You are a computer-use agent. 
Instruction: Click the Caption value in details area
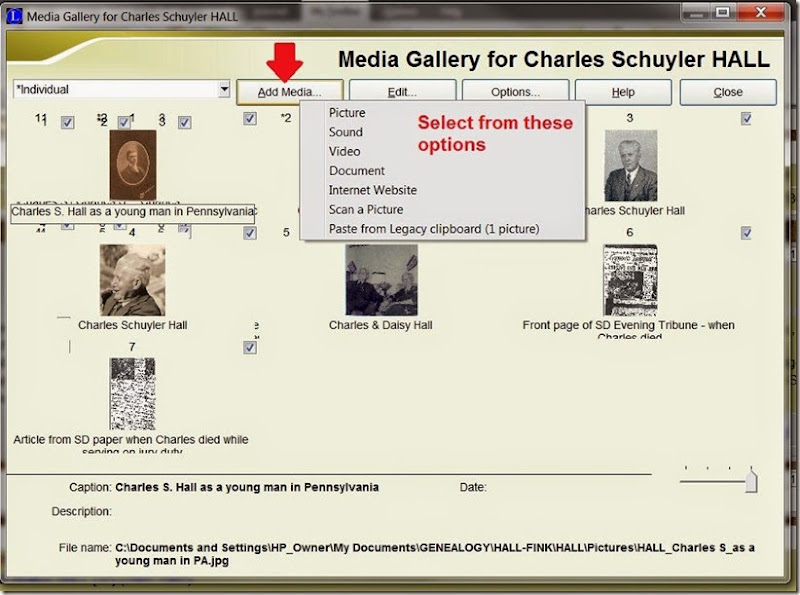click(x=247, y=487)
